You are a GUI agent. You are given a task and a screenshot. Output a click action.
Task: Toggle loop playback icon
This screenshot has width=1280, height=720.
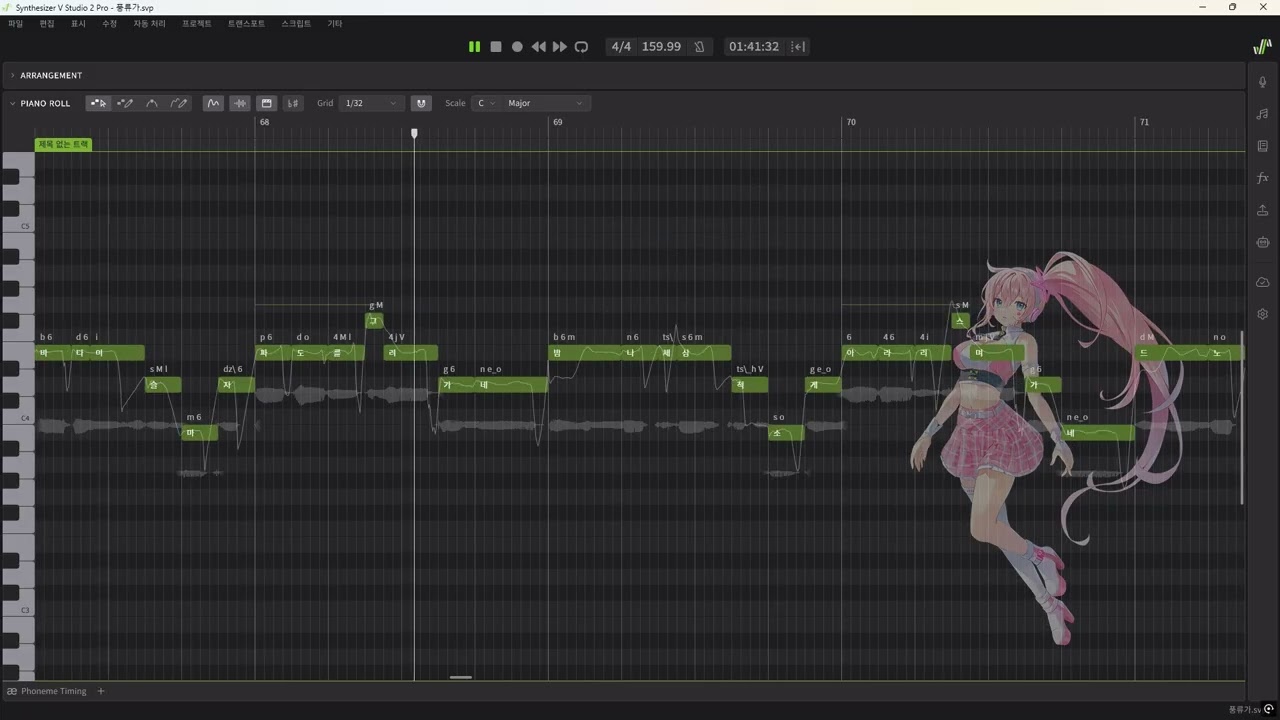click(x=581, y=47)
